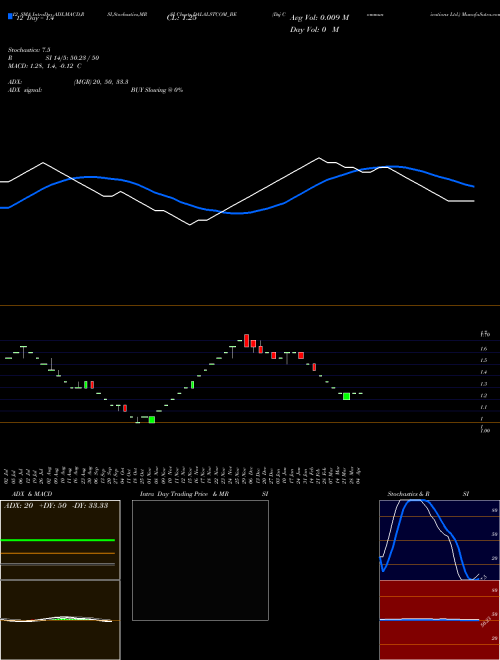Click the 'Intra Day Trading Price & MR' title
500x660 pixels.
pos(184,494)
